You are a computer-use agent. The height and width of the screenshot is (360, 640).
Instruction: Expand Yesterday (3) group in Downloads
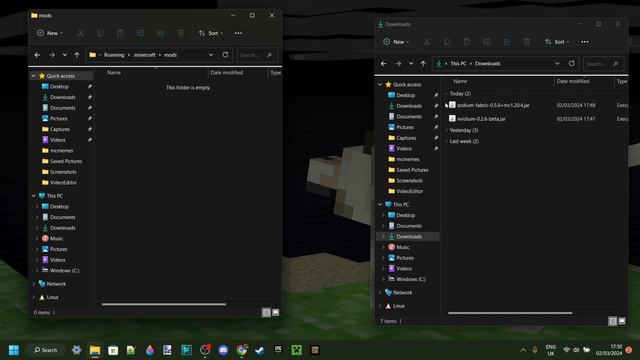click(x=446, y=130)
